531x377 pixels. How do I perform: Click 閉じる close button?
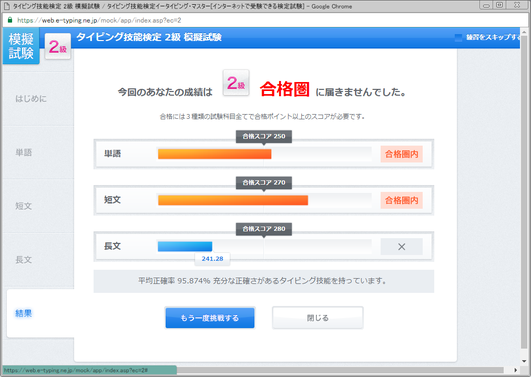[x=318, y=318]
